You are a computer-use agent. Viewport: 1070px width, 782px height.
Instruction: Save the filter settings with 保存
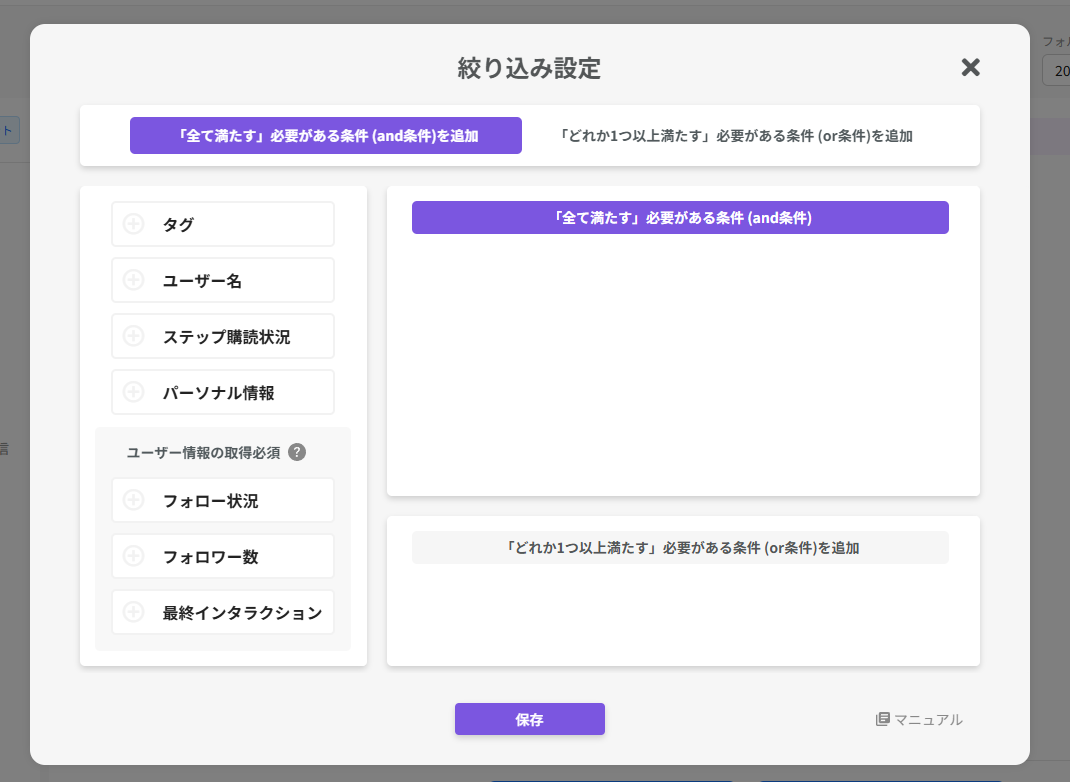pyautogui.click(x=530, y=719)
